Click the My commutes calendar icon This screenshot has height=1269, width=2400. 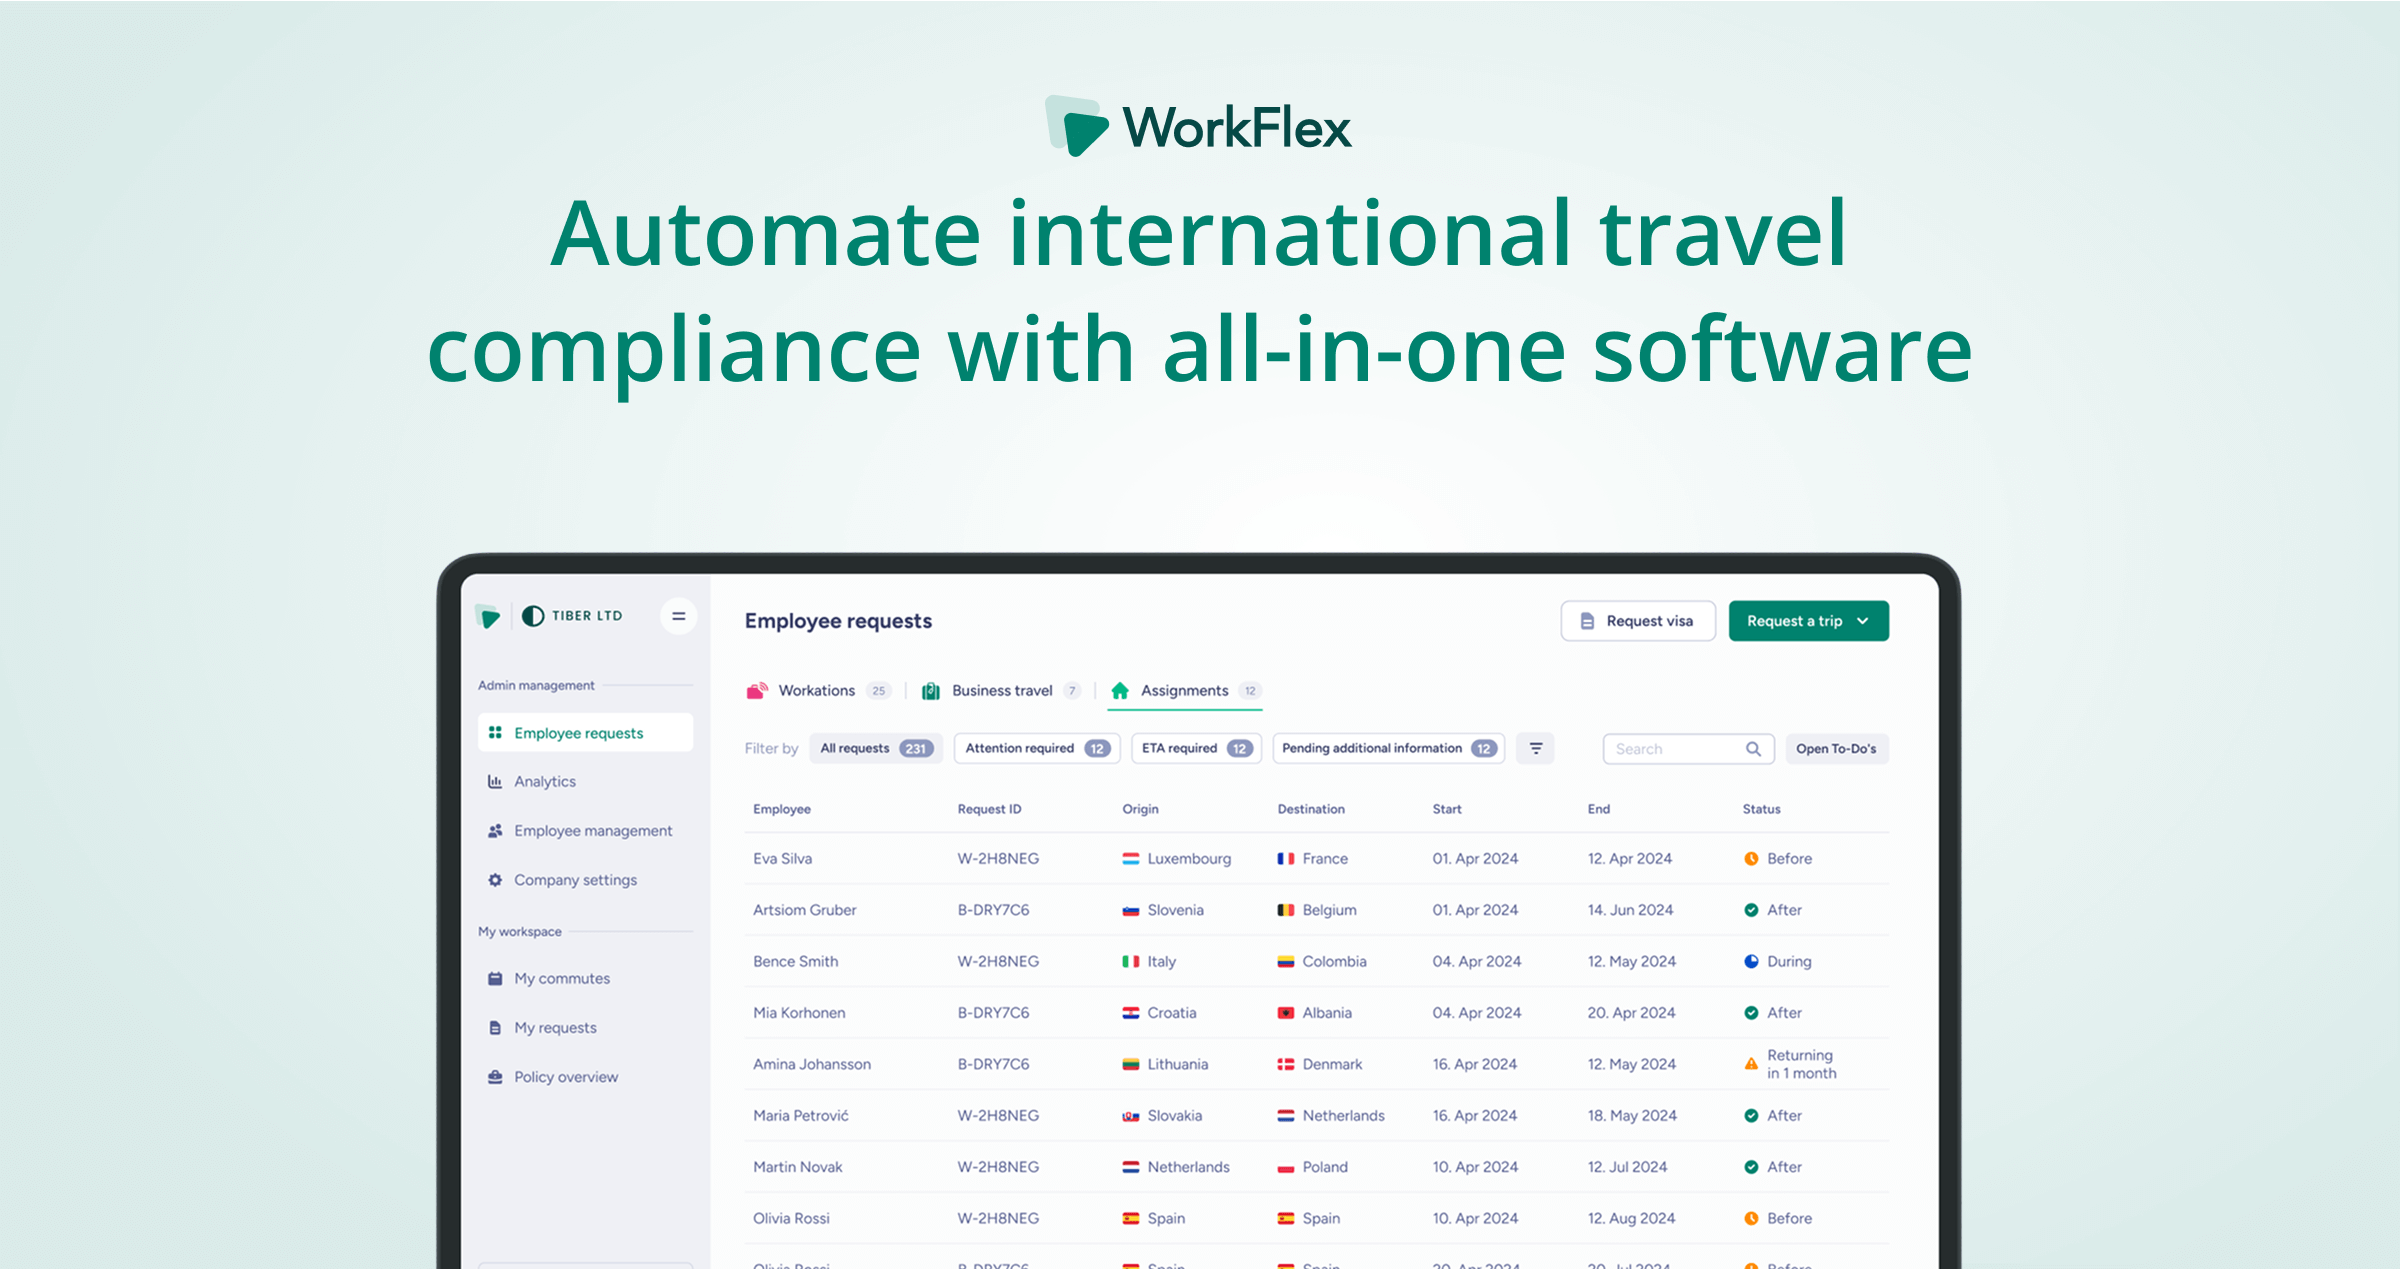pyautogui.click(x=495, y=978)
